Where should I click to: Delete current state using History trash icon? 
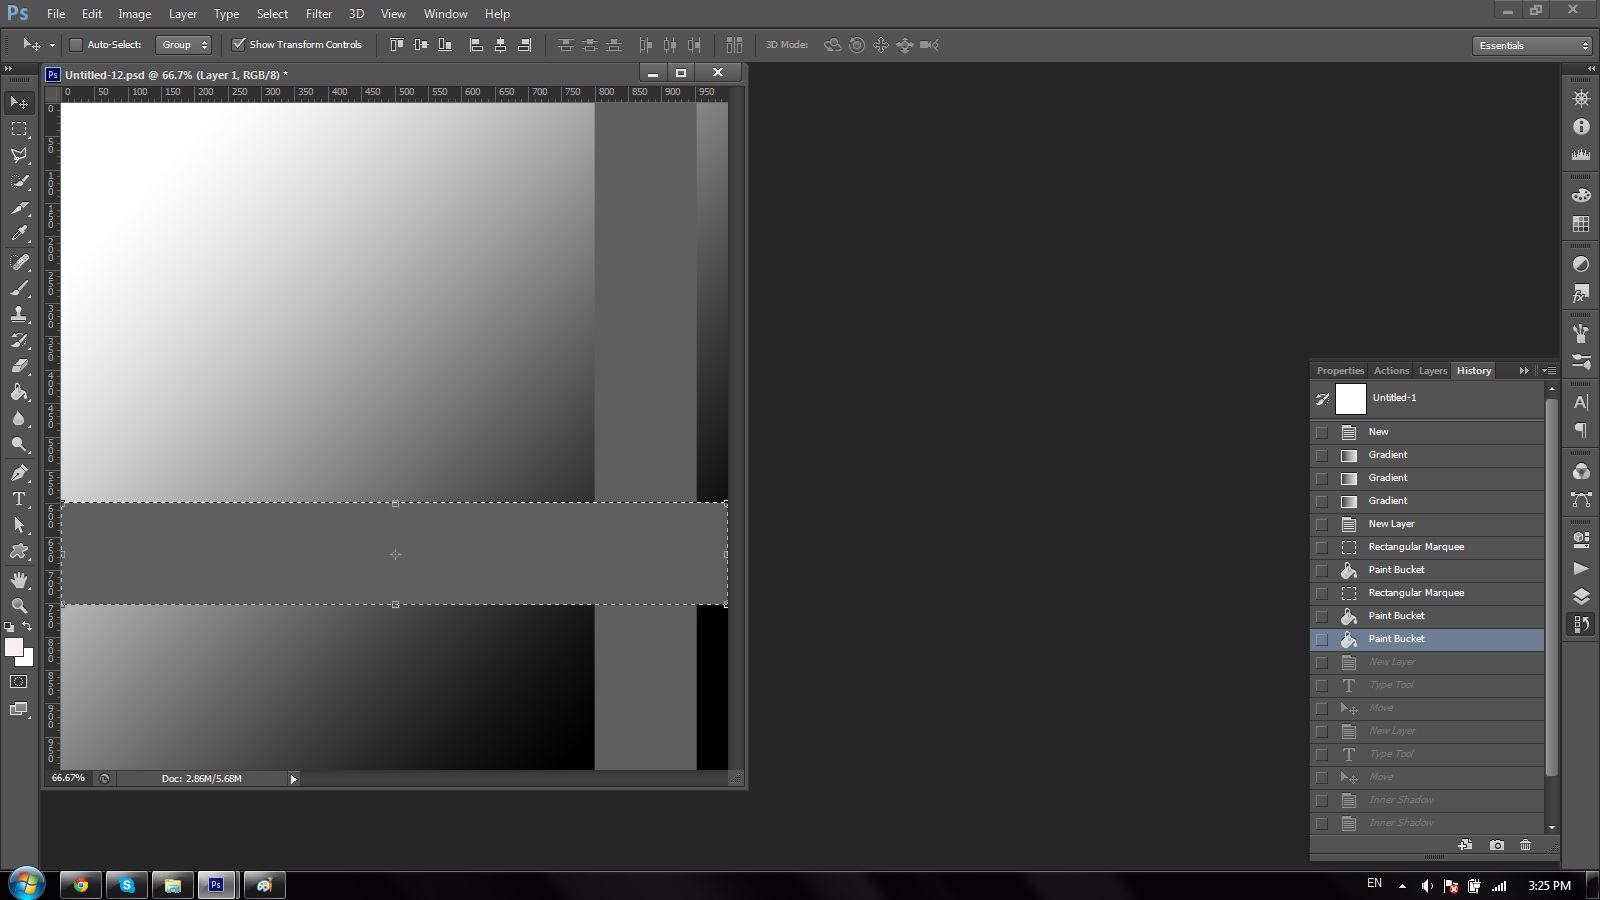1525,845
